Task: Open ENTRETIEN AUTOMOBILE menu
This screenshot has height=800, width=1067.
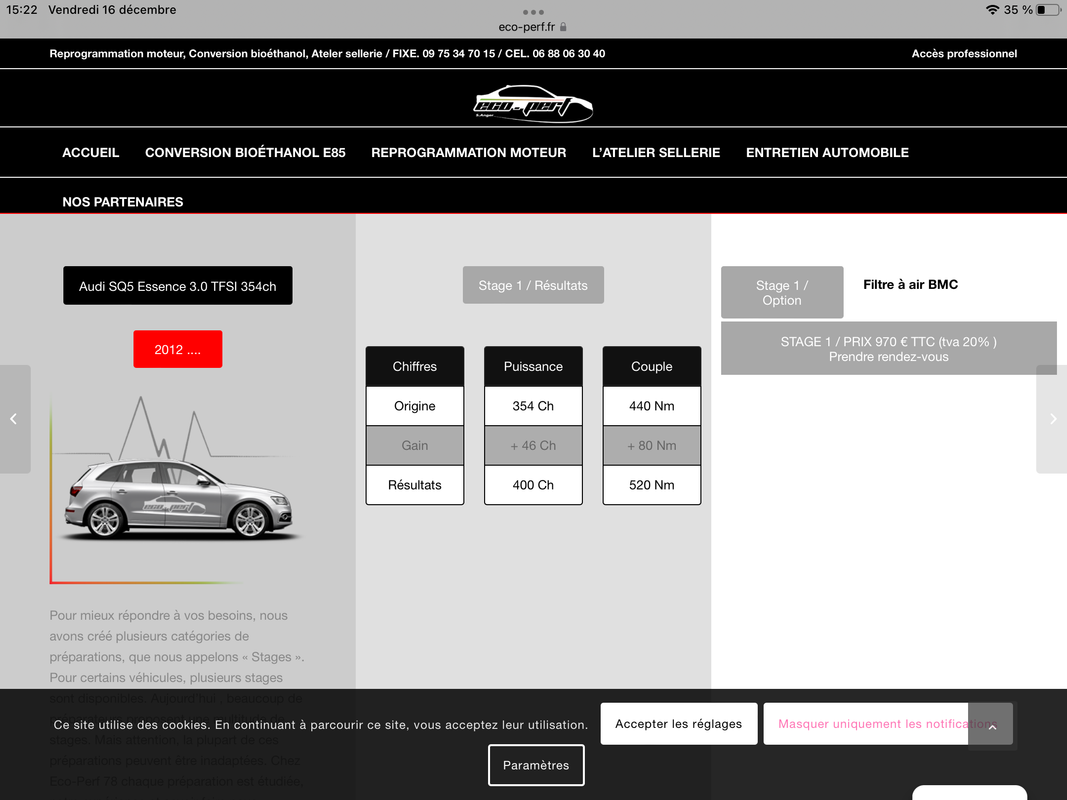Action: point(827,152)
